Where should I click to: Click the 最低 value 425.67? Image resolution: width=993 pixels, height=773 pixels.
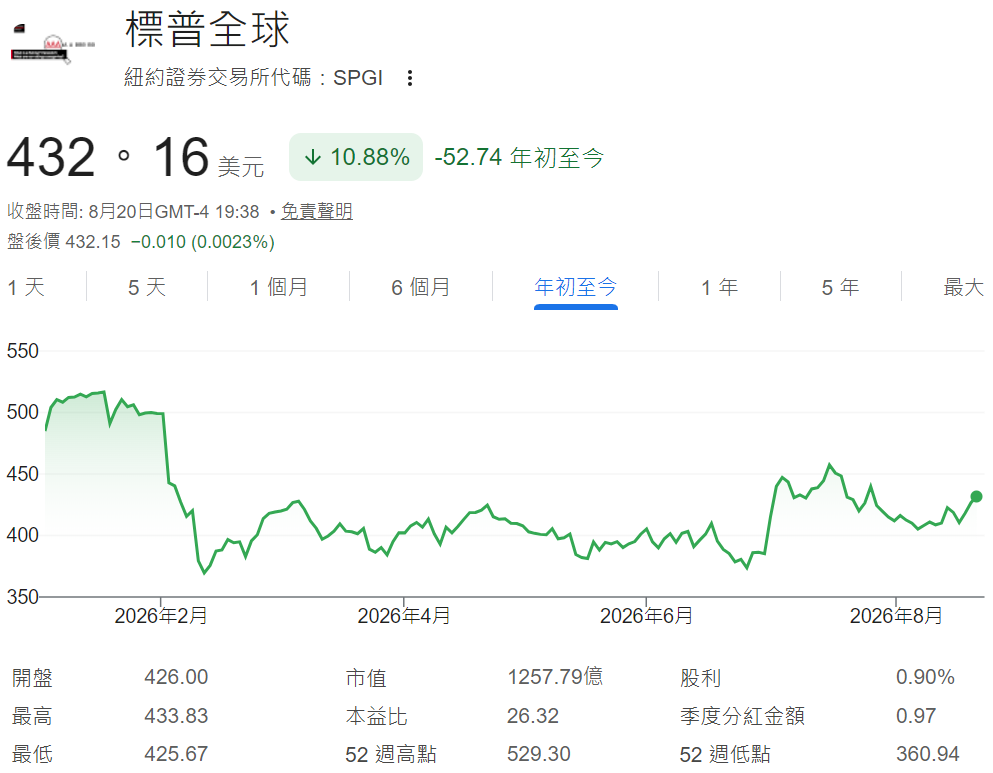point(176,754)
